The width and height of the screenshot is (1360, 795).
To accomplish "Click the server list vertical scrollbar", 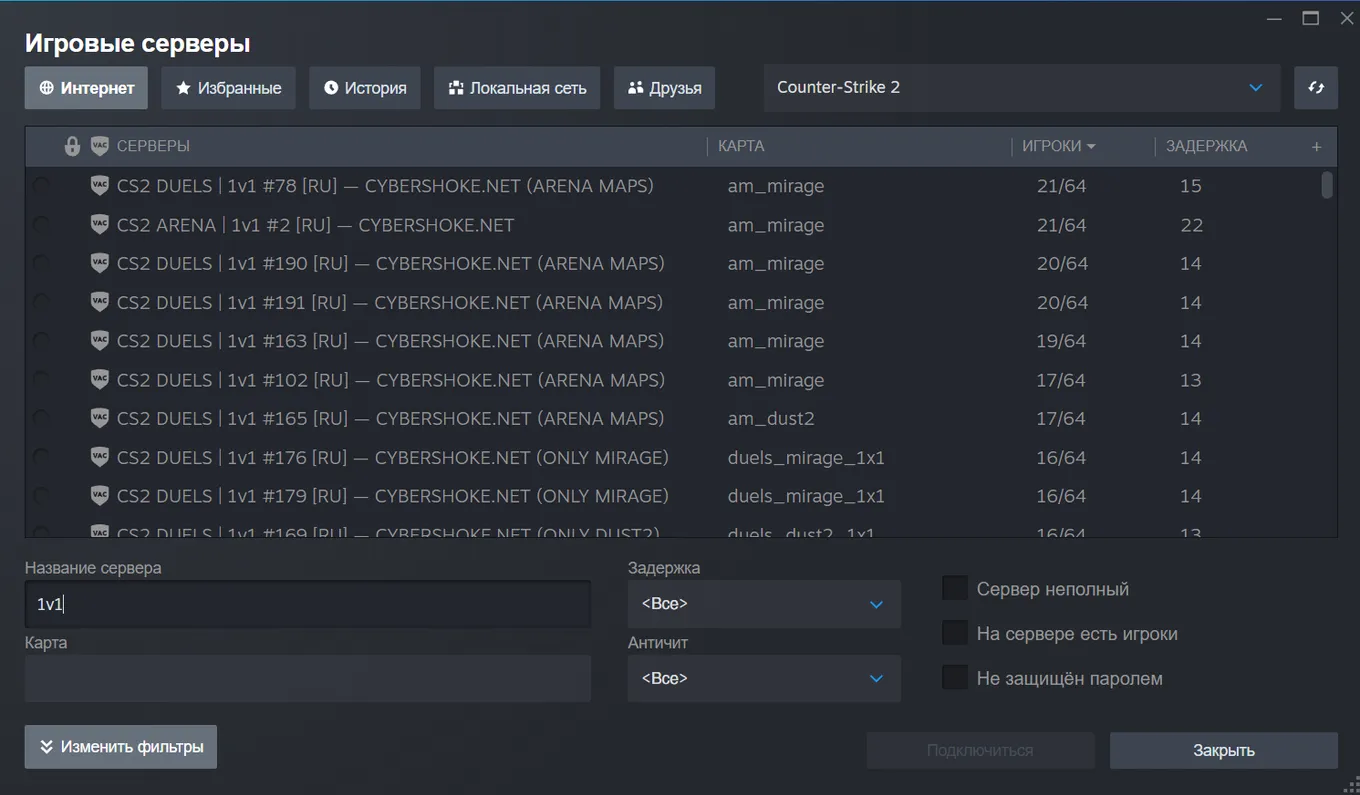I will (x=1327, y=185).
